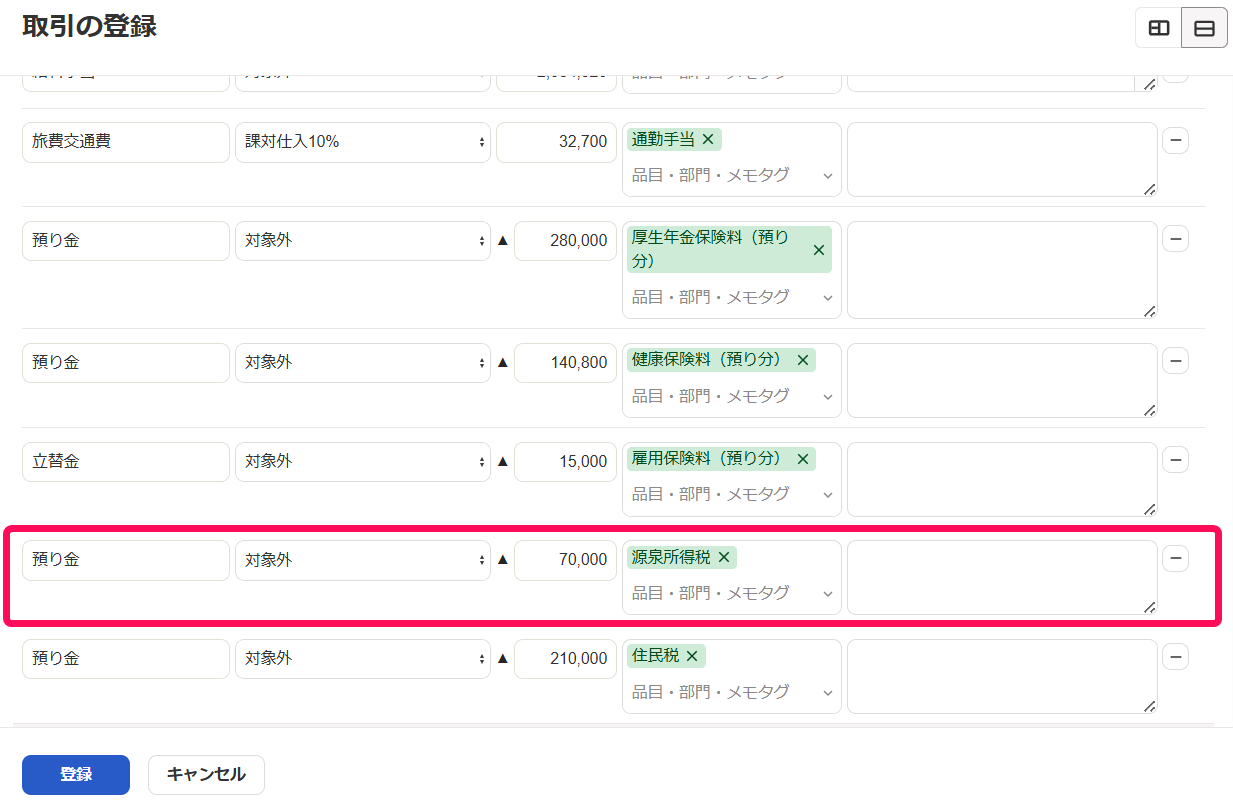The image size is (1233, 805).
Task: Open the 対象外 dropdown in the 70,000 row
Action: 363,560
